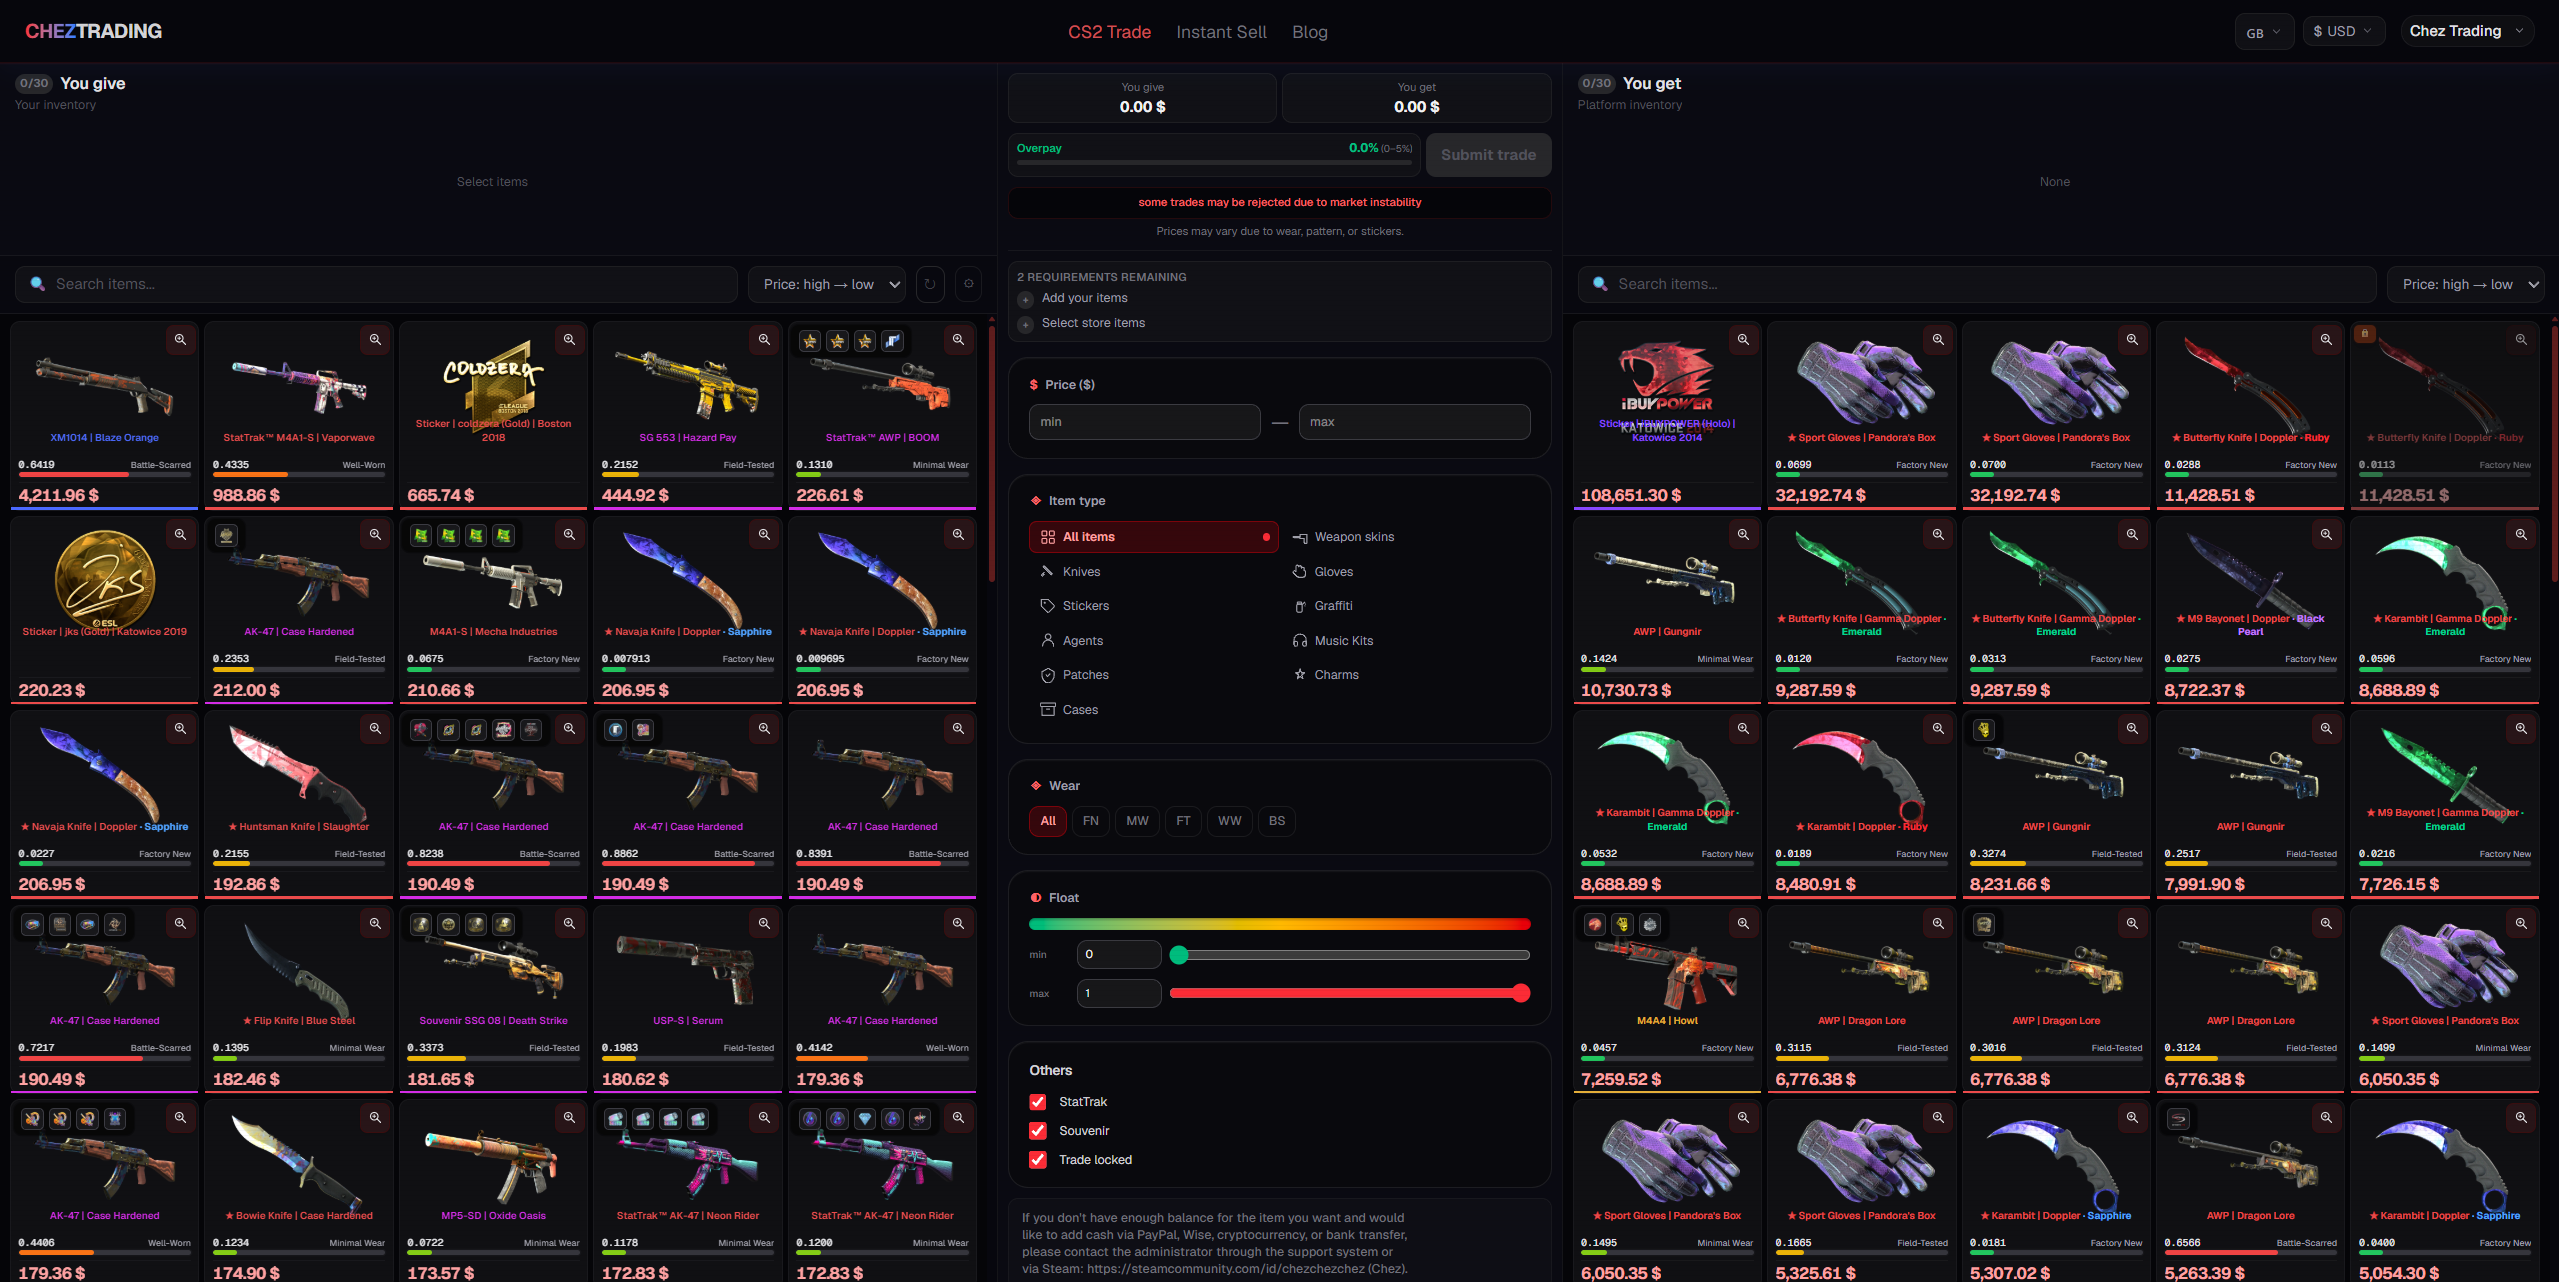Click the Stickers filter icon
This screenshot has height=1282, width=2559.
[1047, 606]
